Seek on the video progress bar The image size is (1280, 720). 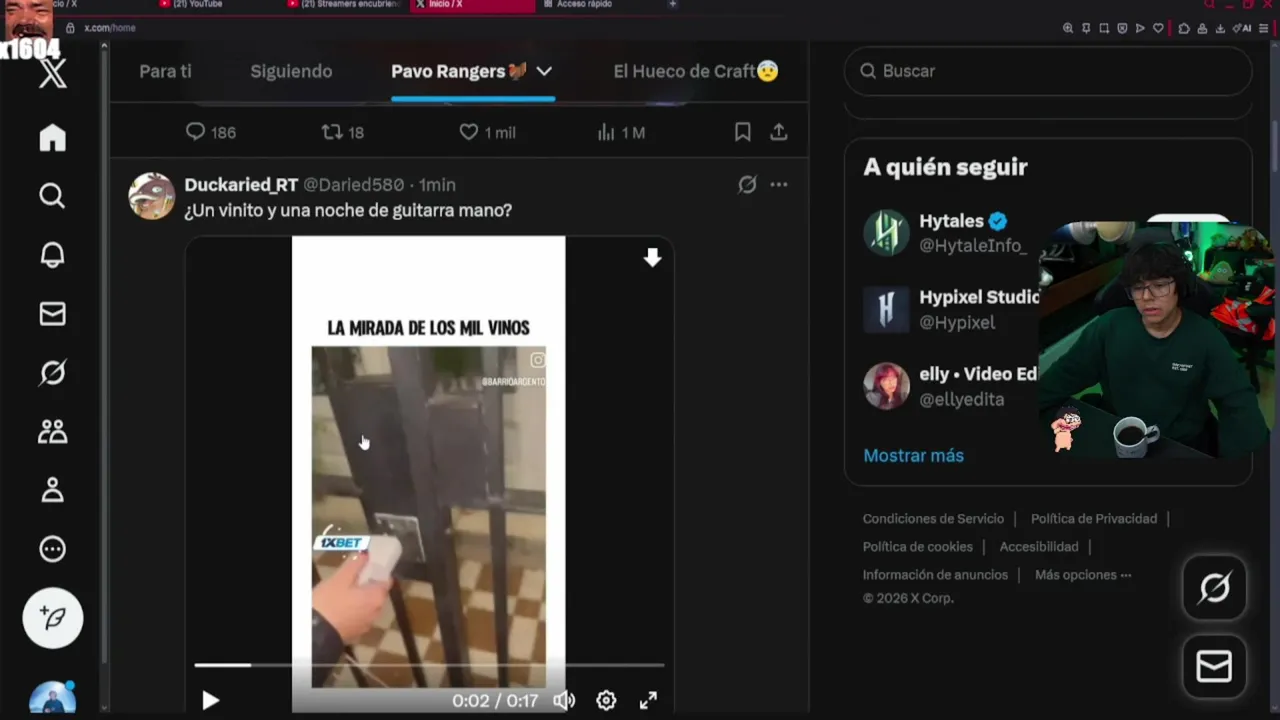(428, 664)
